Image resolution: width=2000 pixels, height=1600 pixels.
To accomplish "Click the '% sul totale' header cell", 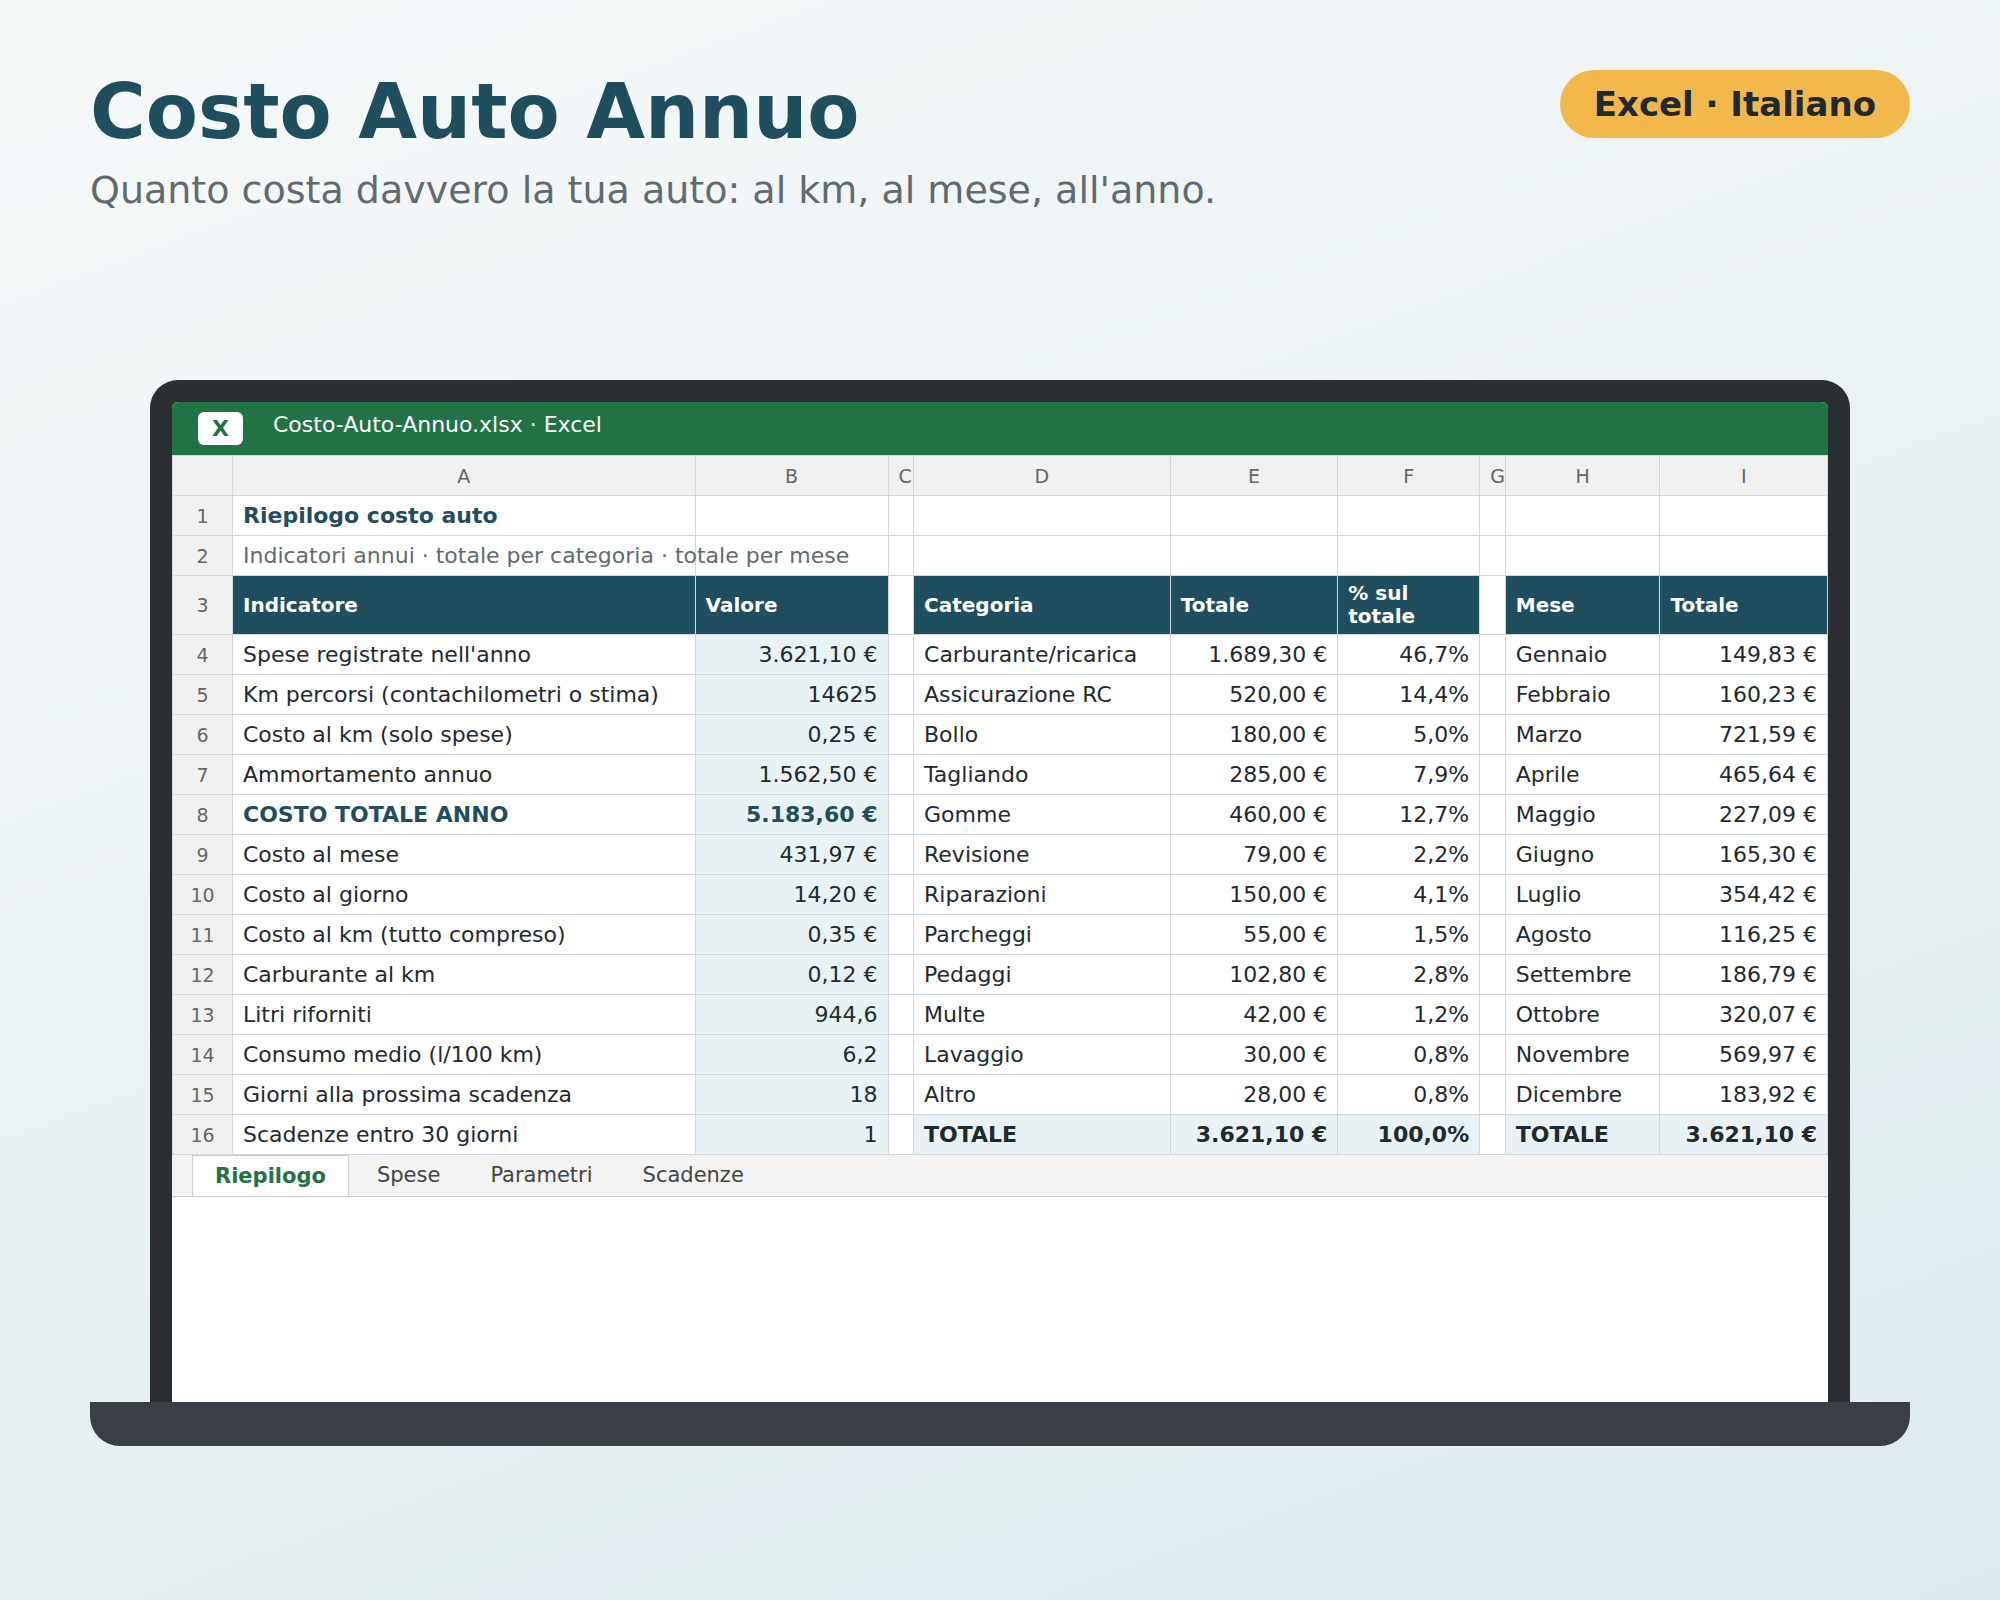I will tap(1408, 605).
